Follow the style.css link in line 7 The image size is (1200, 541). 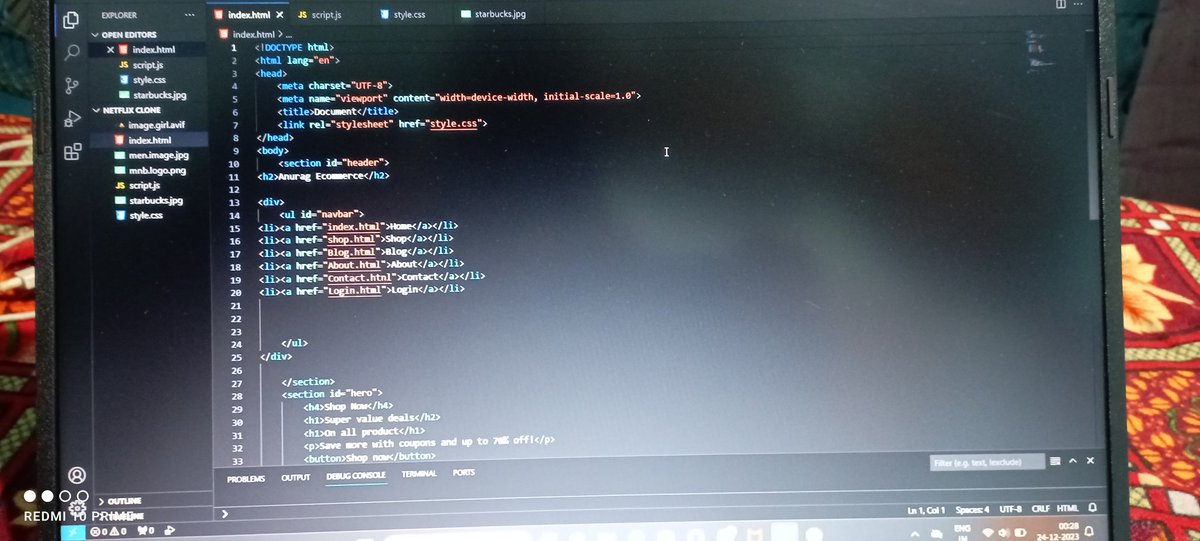454,123
